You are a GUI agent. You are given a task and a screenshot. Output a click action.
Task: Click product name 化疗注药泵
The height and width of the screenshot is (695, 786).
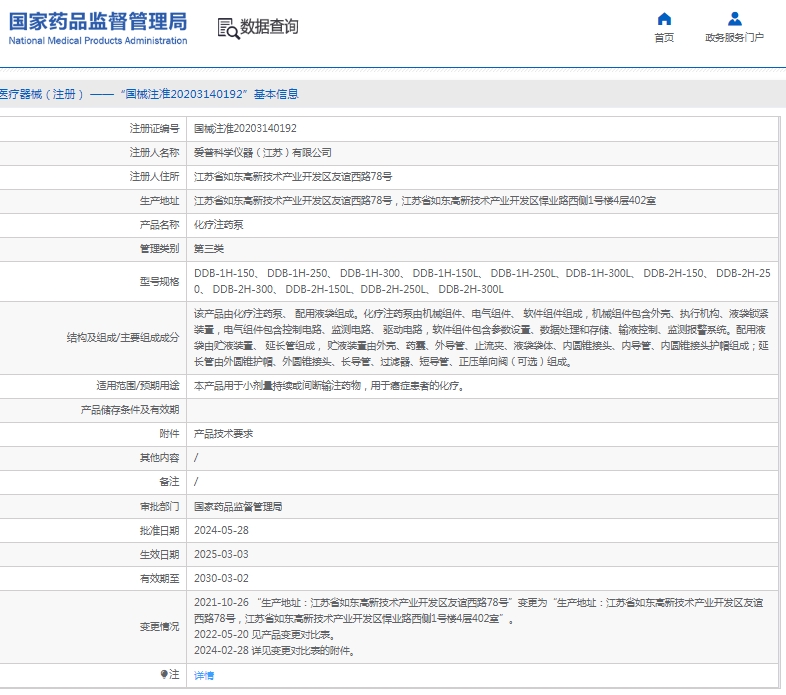[219, 225]
